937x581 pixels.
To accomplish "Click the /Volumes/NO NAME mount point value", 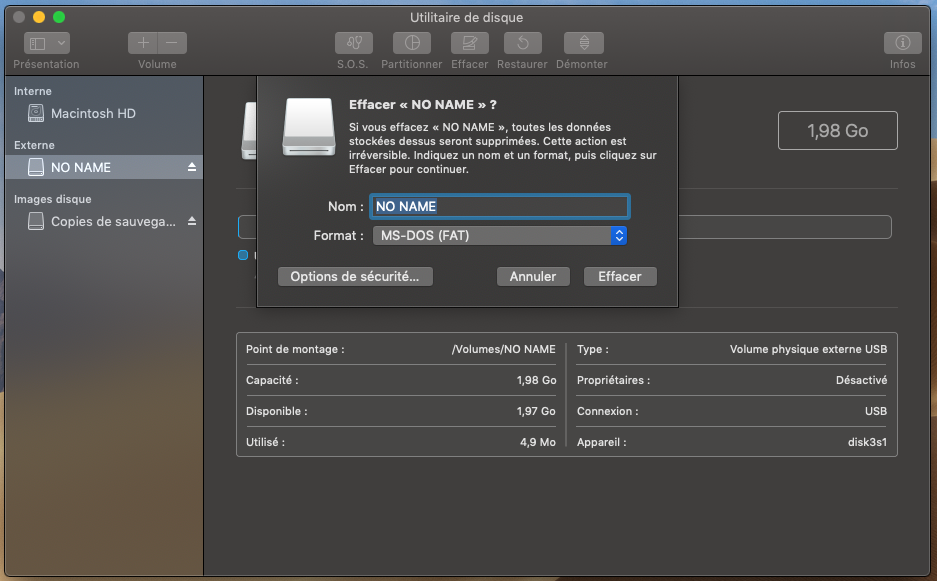I will point(504,349).
